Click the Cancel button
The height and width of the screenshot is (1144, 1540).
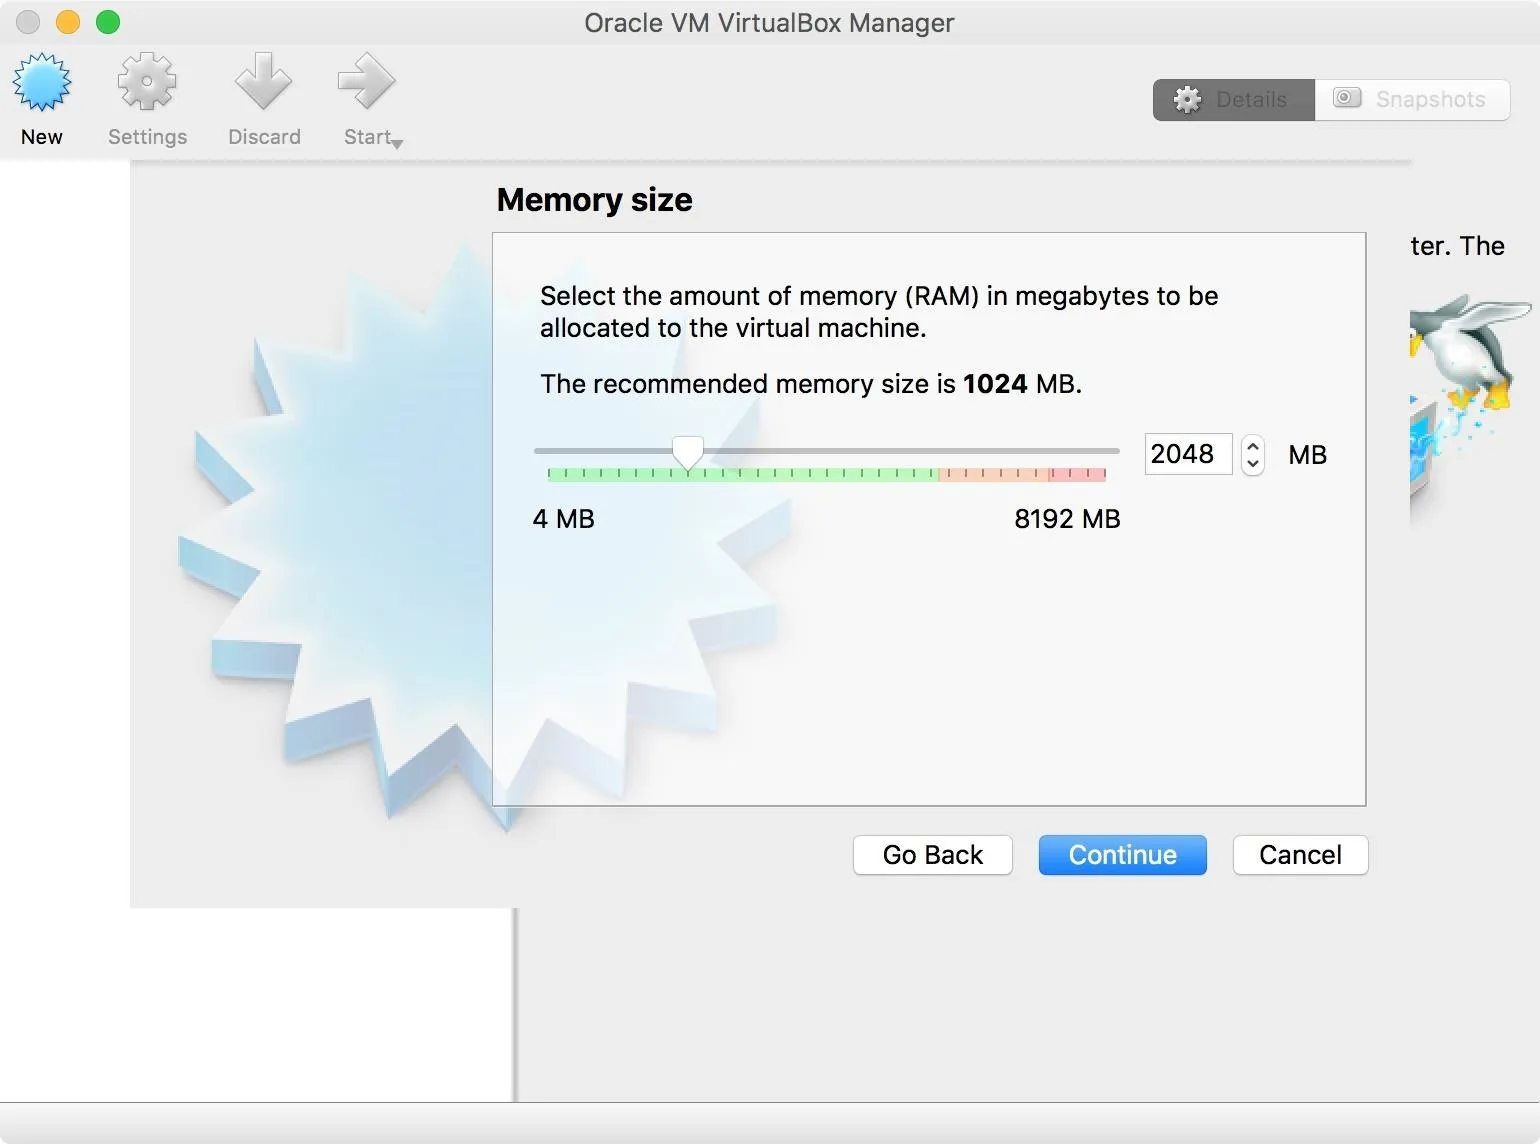pos(1300,855)
